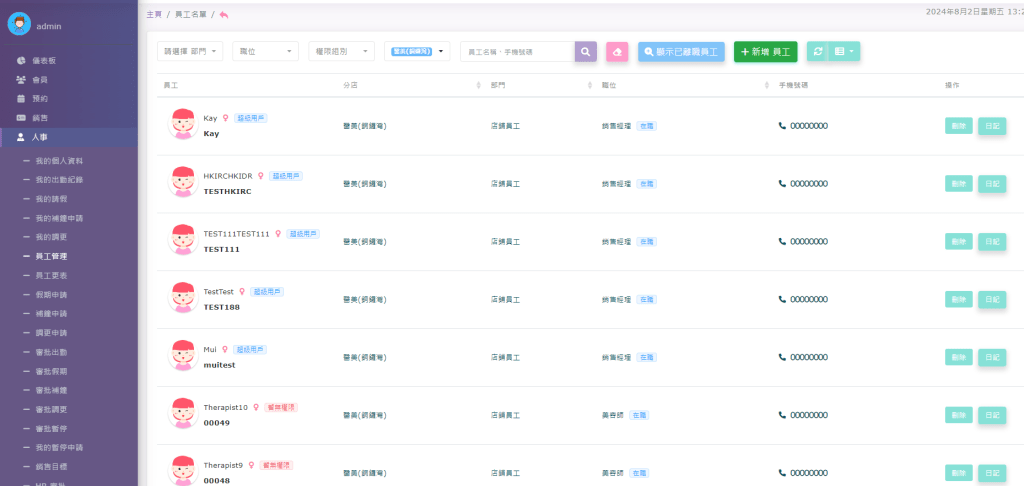
Task: Open 會員 members section in the sidebar
Action: [x=40, y=80]
